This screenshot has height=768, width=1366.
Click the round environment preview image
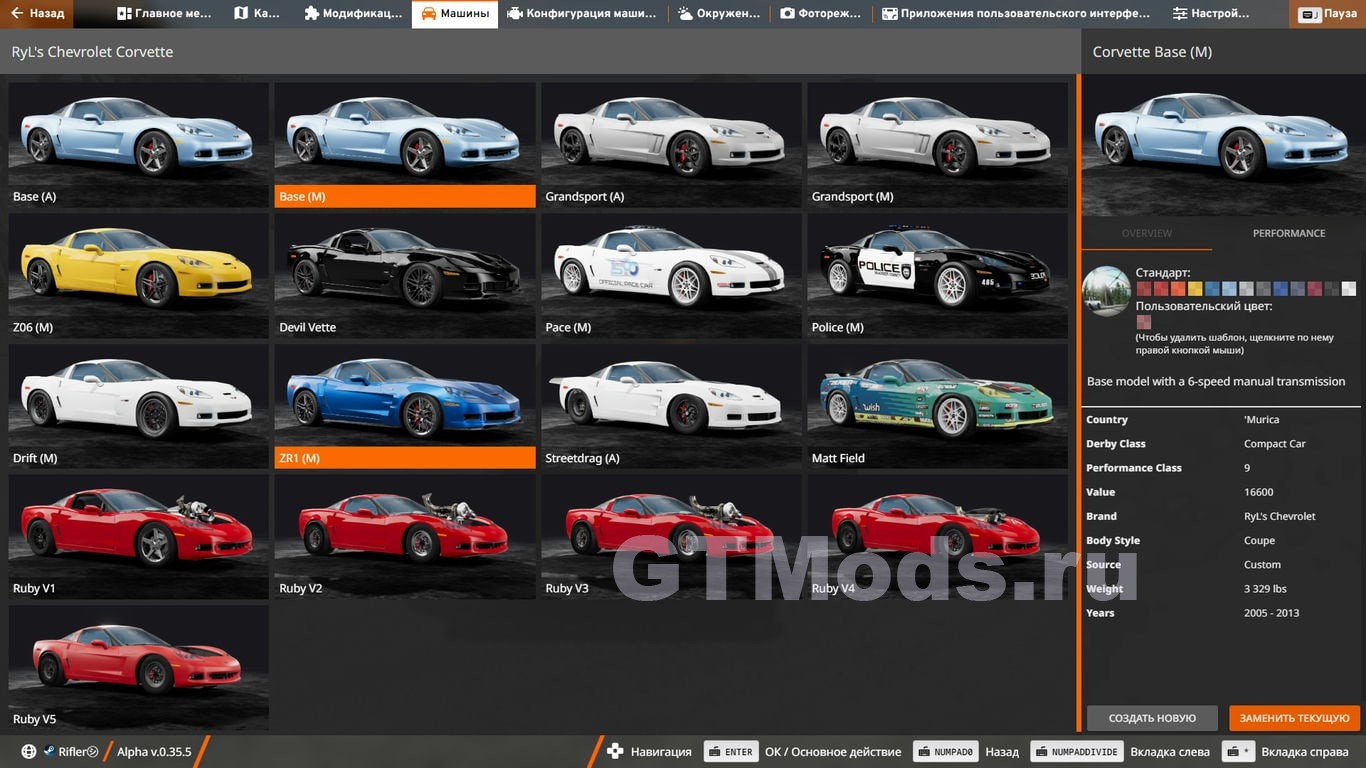point(1106,291)
